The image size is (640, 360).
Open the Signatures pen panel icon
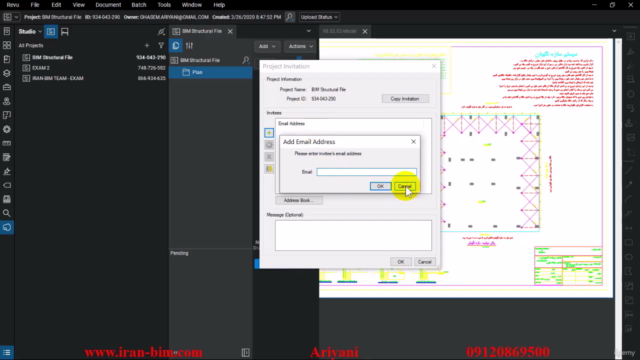coord(7,171)
